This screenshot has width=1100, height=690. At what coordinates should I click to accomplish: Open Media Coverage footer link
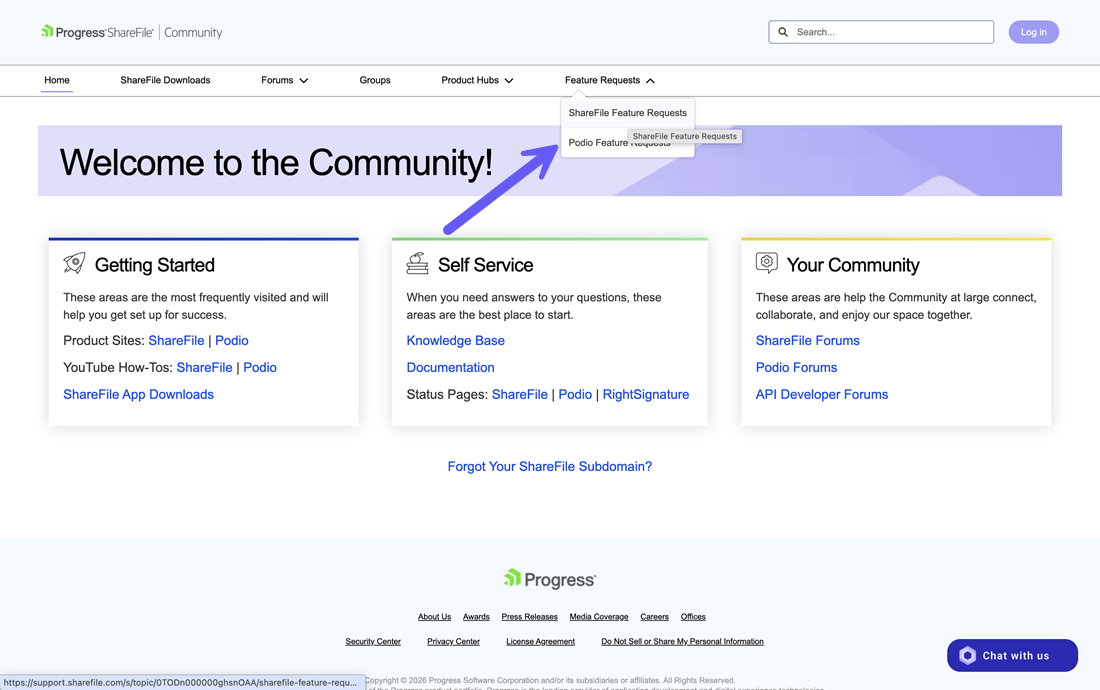599,617
